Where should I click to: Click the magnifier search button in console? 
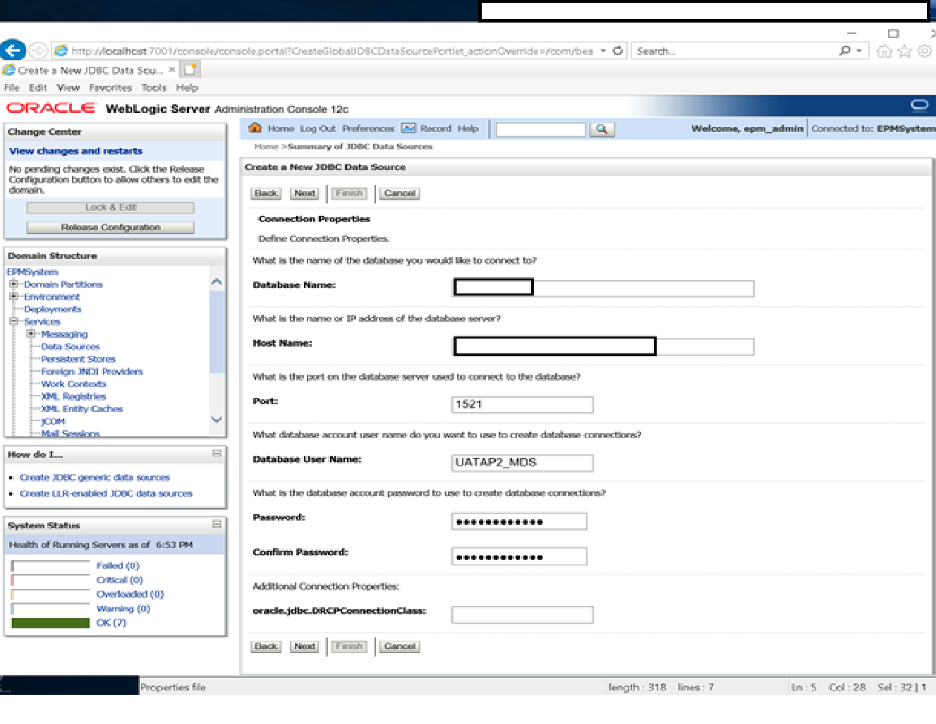tap(602, 129)
